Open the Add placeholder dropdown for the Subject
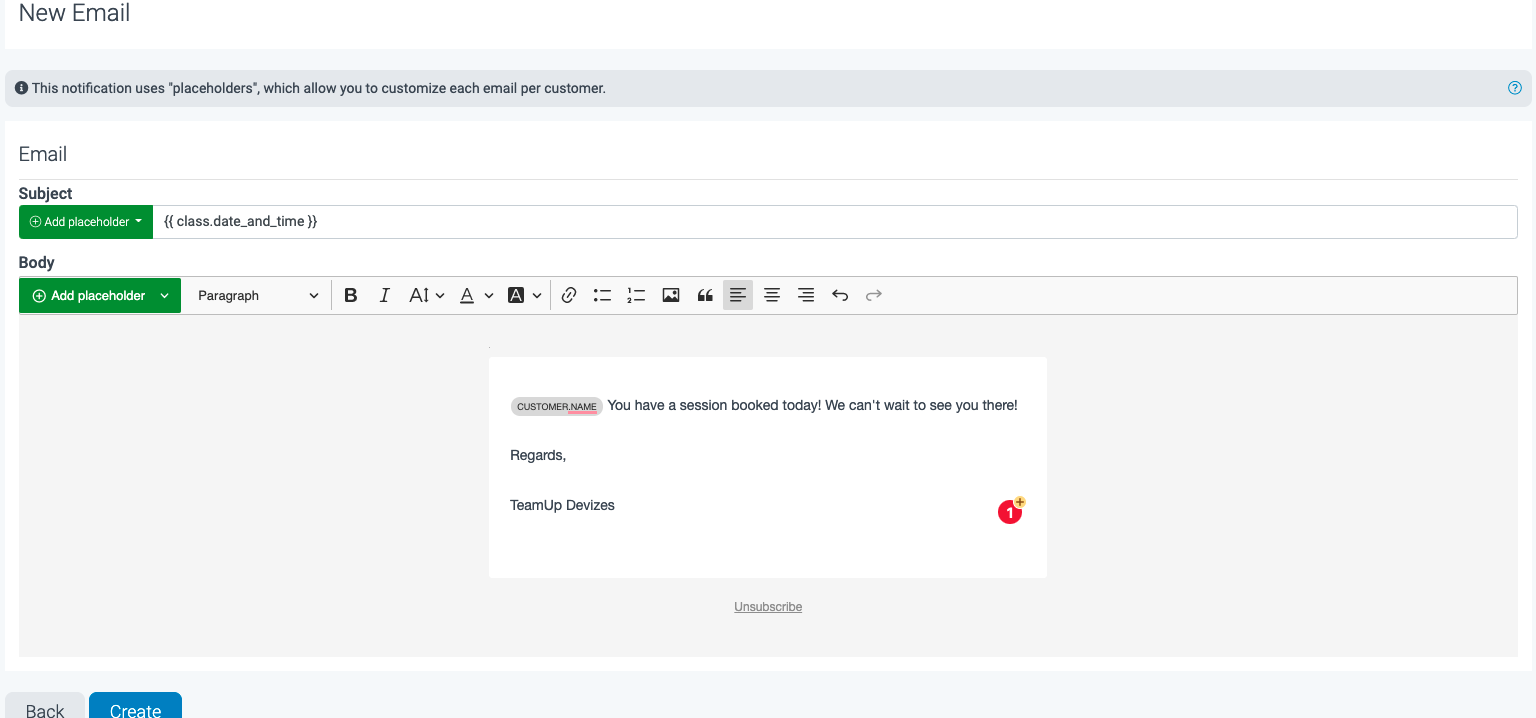Viewport: 1536px width, 718px height. tap(85, 221)
